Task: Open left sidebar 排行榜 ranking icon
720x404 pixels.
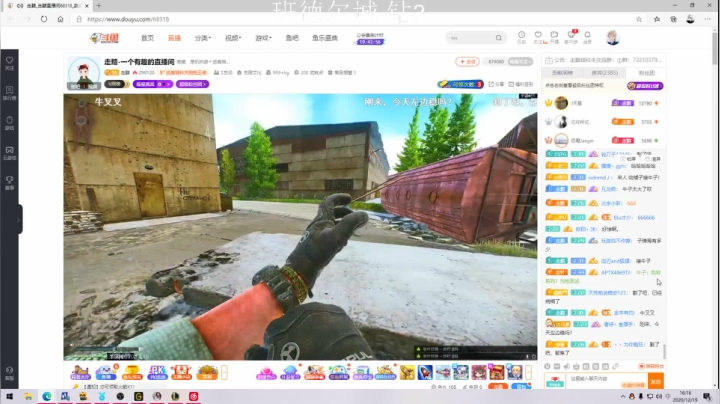Action: [x=9, y=93]
